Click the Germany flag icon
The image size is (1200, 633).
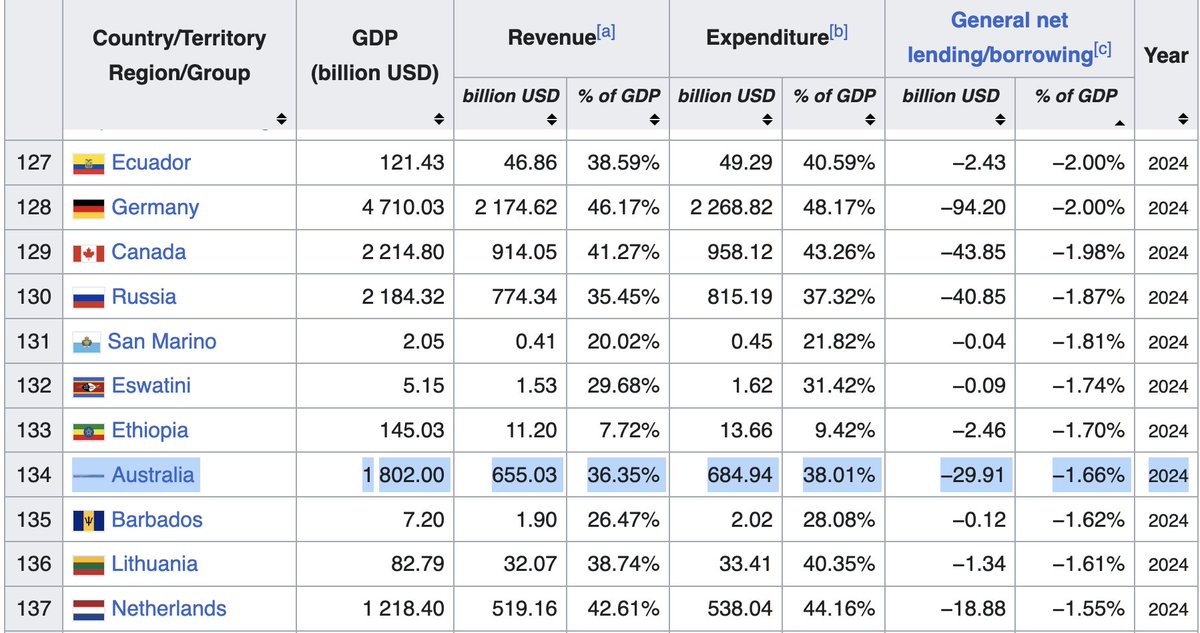click(x=89, y=208)
